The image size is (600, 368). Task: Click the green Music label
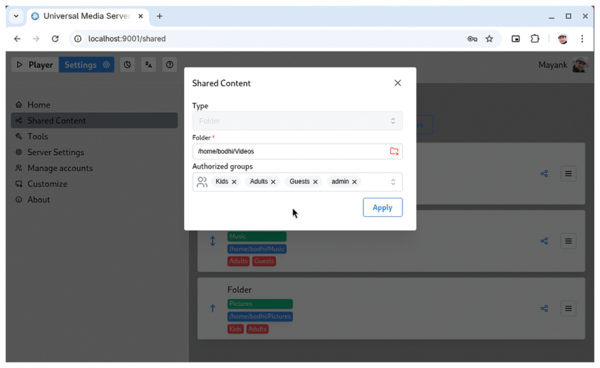click(x=257, y=236)
